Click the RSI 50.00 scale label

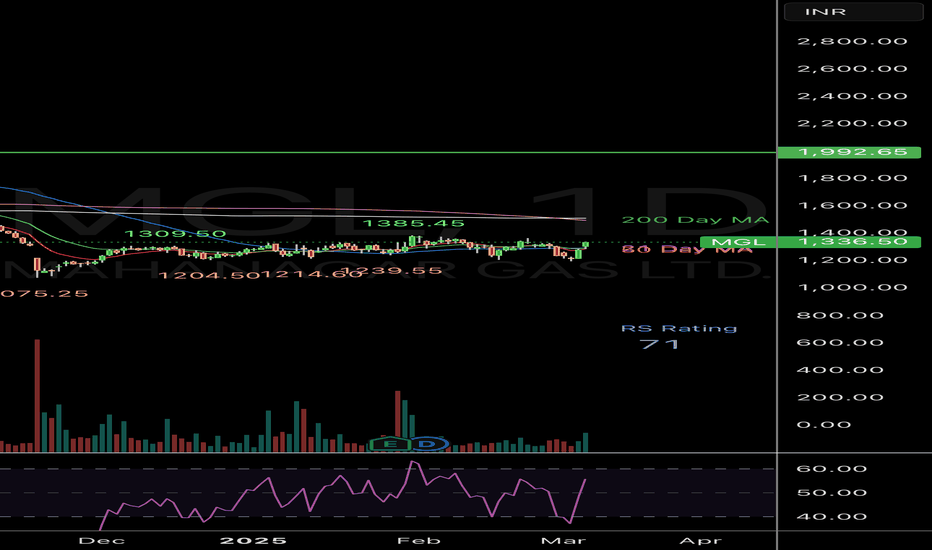832,493
